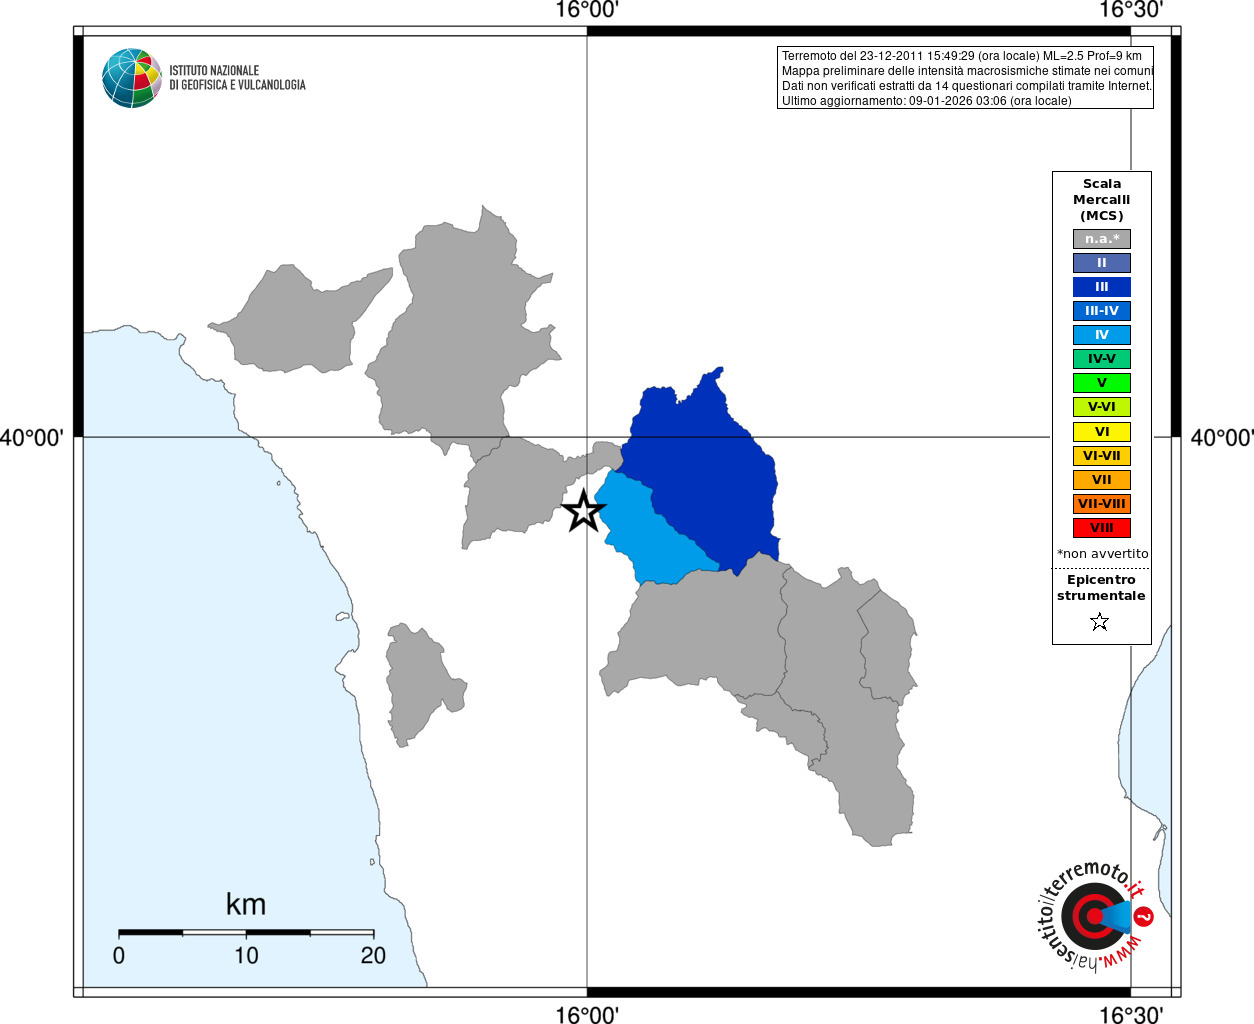Click the epicenter star on the map
The height and width of the screenshot is (1024, 1254).
[584, 511]
